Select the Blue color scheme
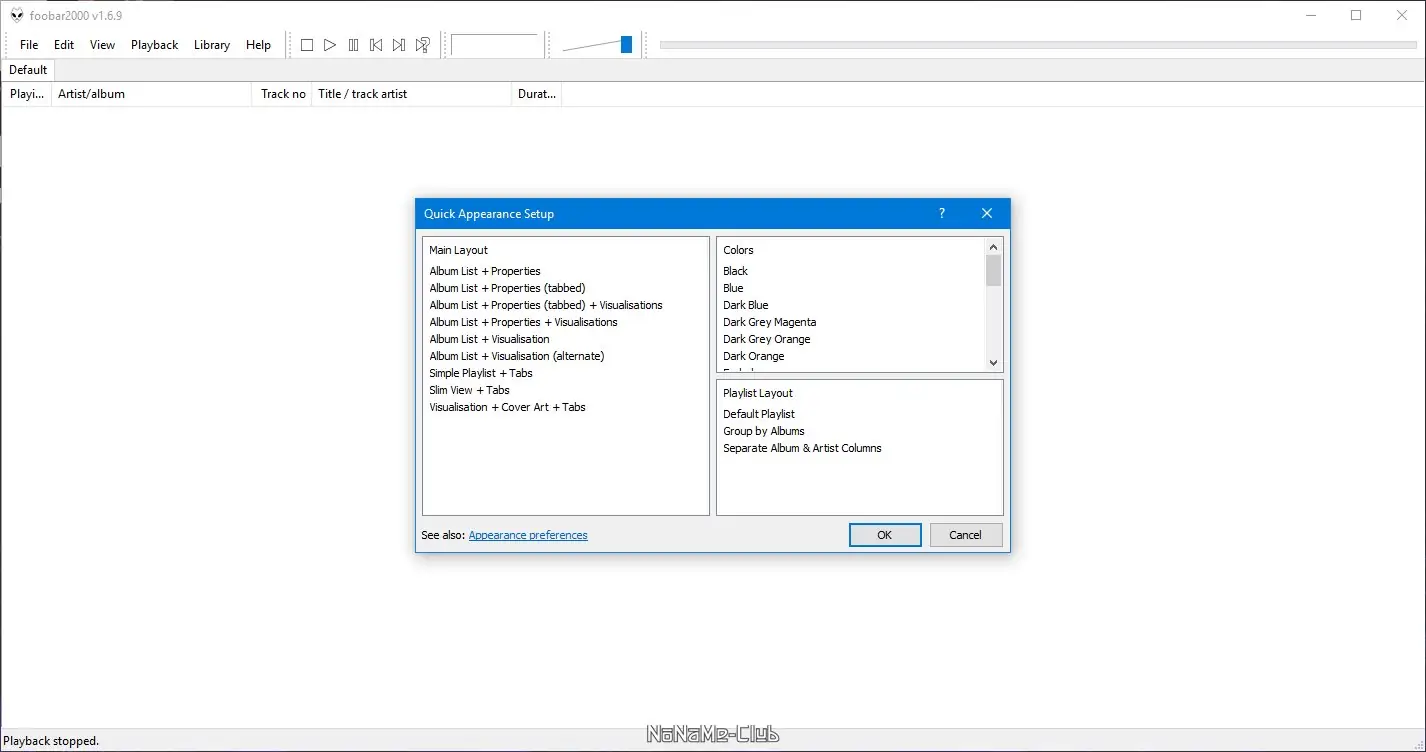 click(734, 288)
